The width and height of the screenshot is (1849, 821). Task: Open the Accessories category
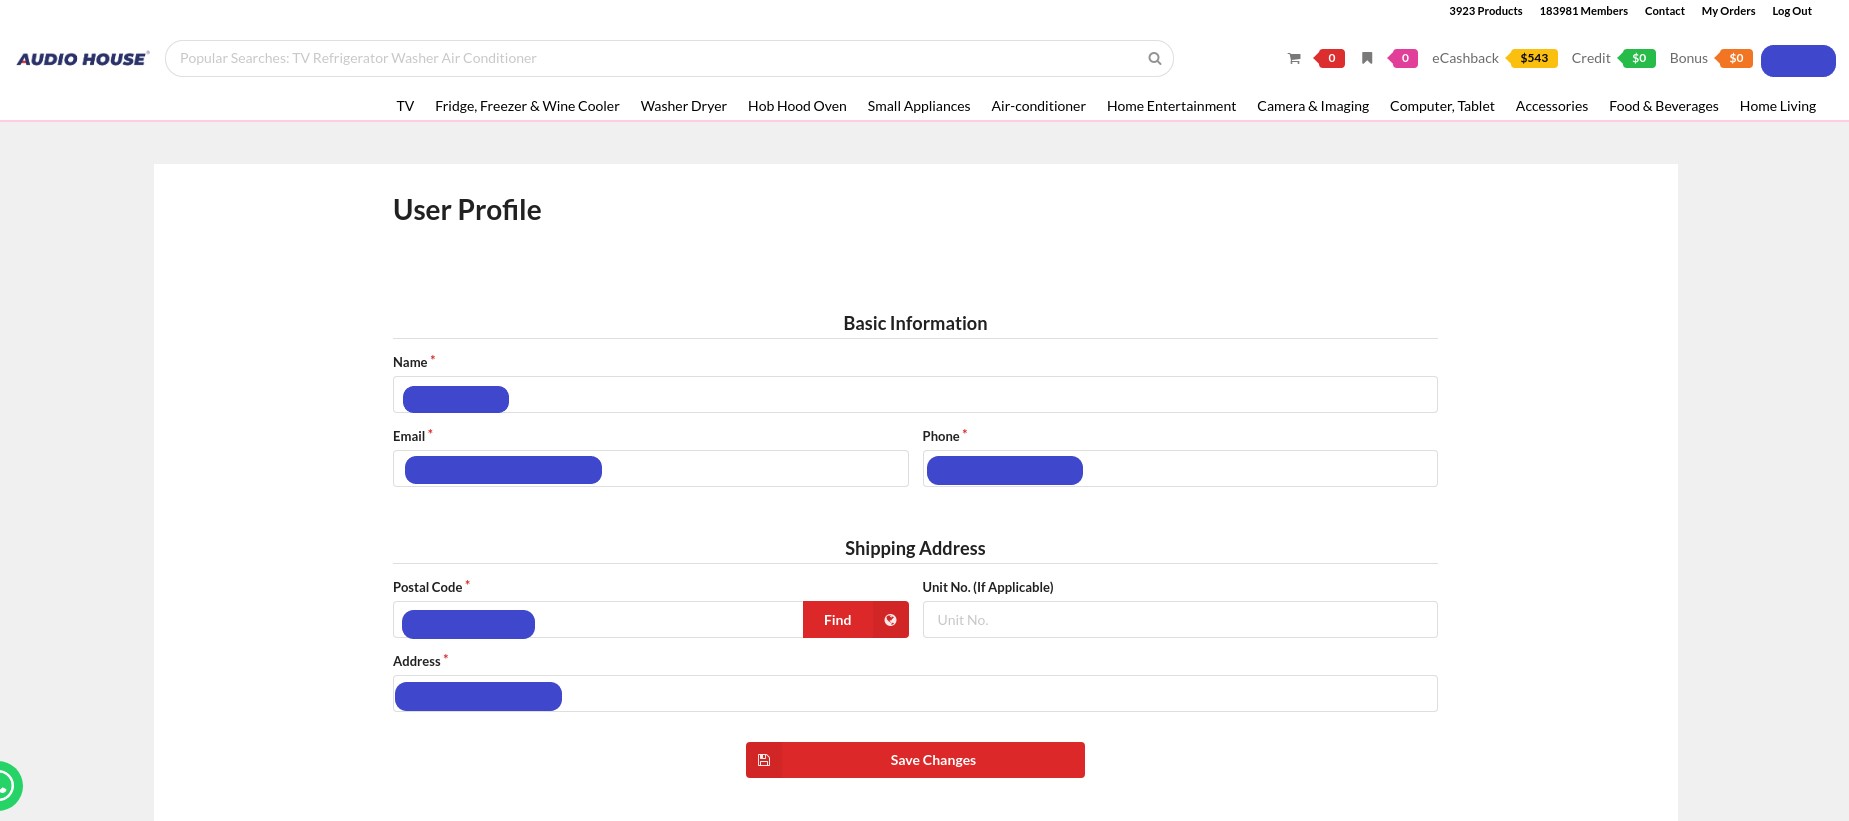[1552, 106]
